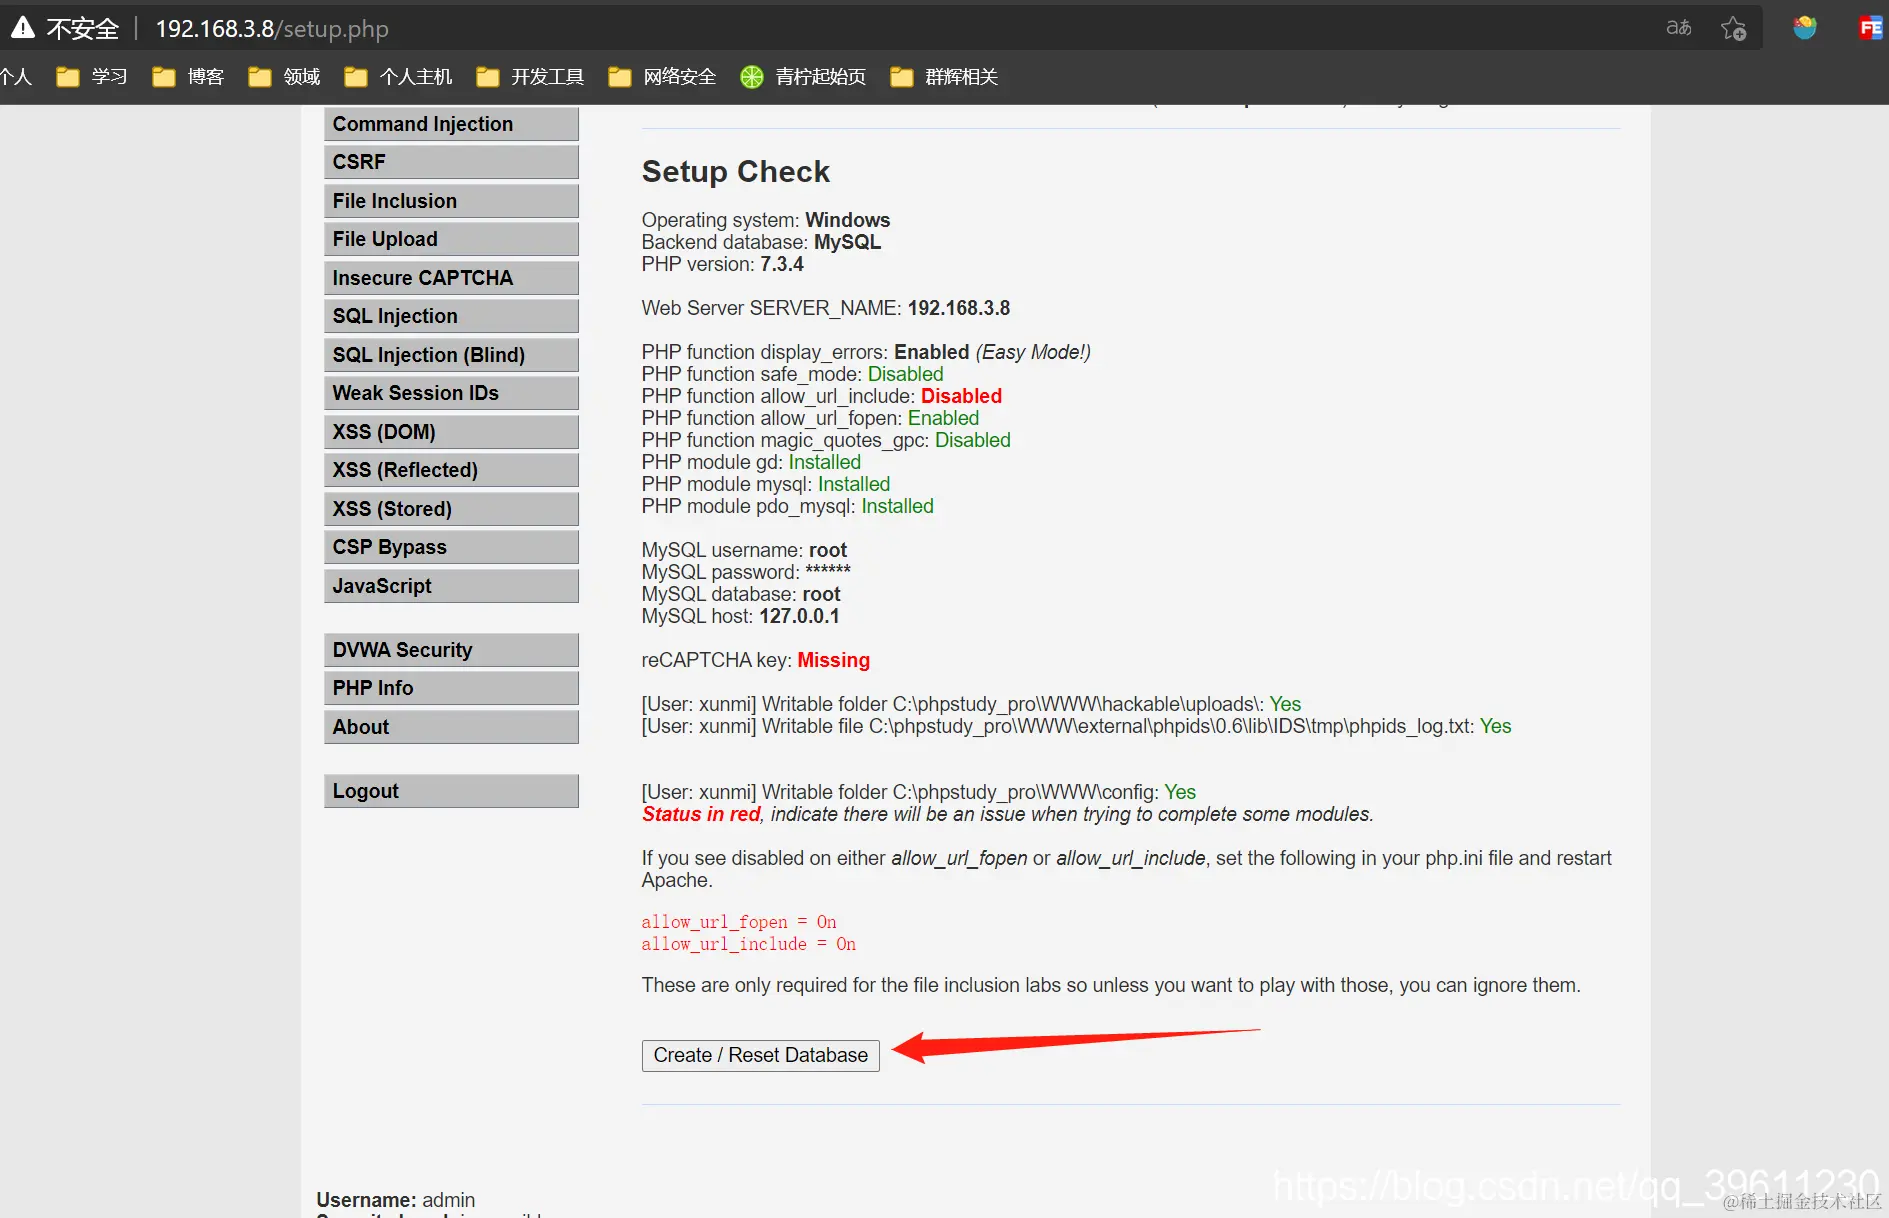View the PHP Info page
The image size is (1889, 1218).
pyautogui.click(x=451, y=688)
